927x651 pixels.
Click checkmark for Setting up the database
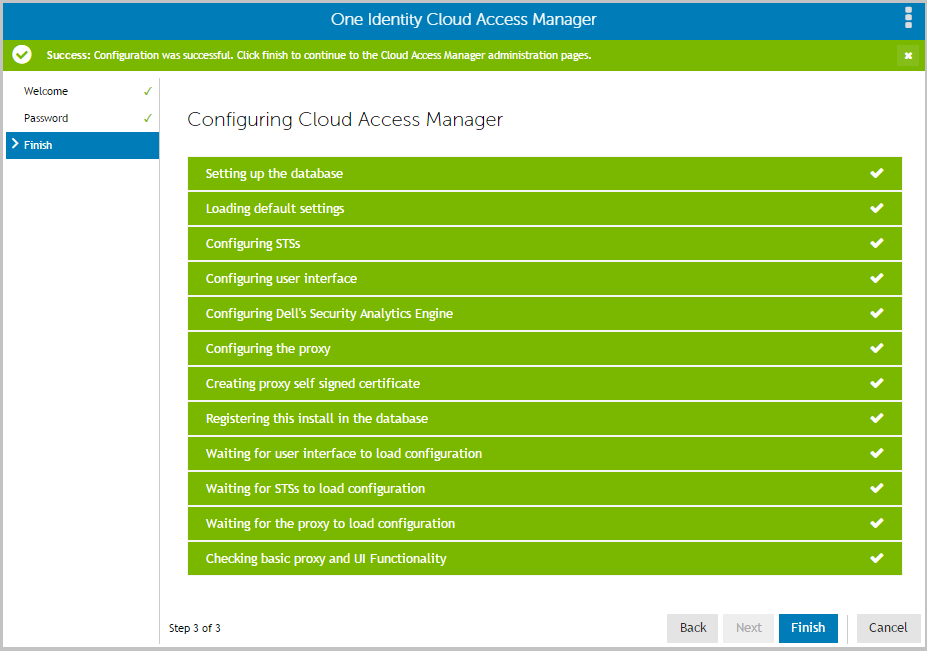877,173
